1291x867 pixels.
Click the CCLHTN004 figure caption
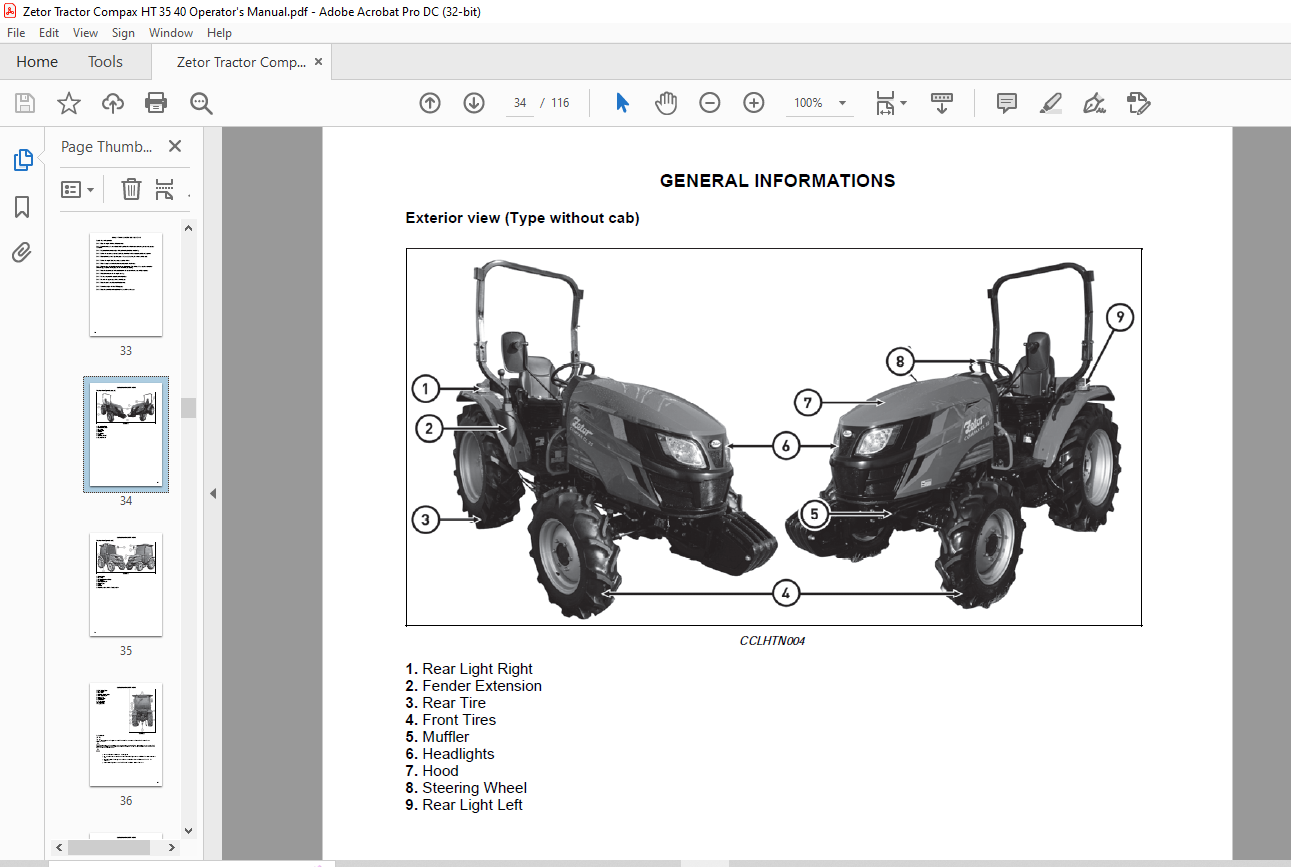point(772,641)
